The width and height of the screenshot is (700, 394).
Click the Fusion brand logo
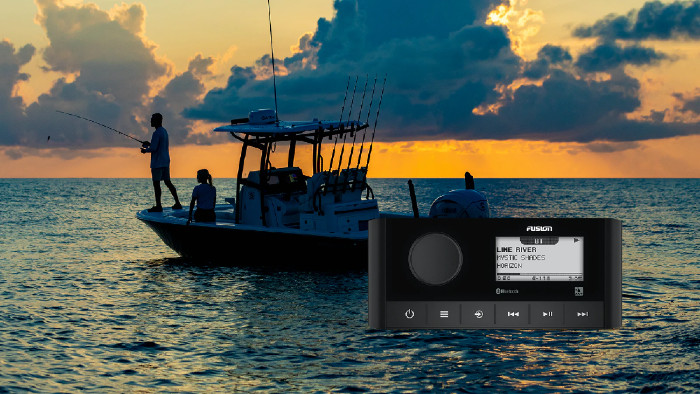click(539, 228)
